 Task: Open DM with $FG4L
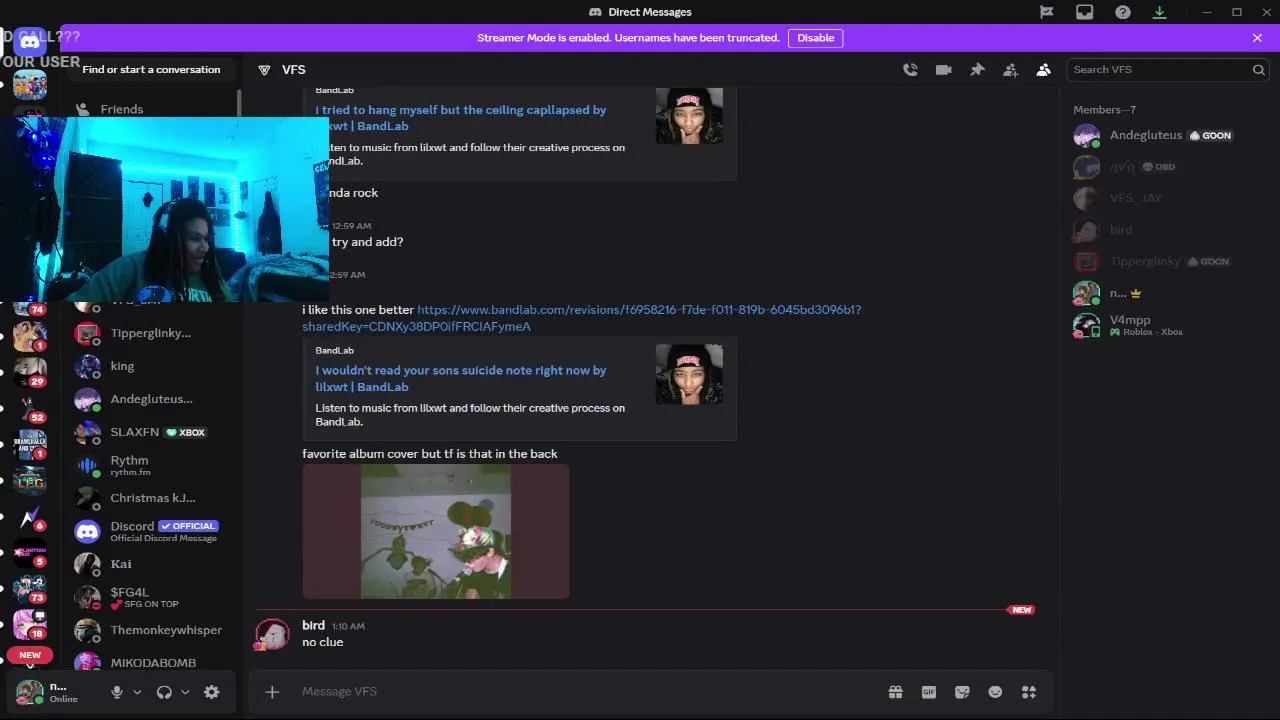[152, 597]
